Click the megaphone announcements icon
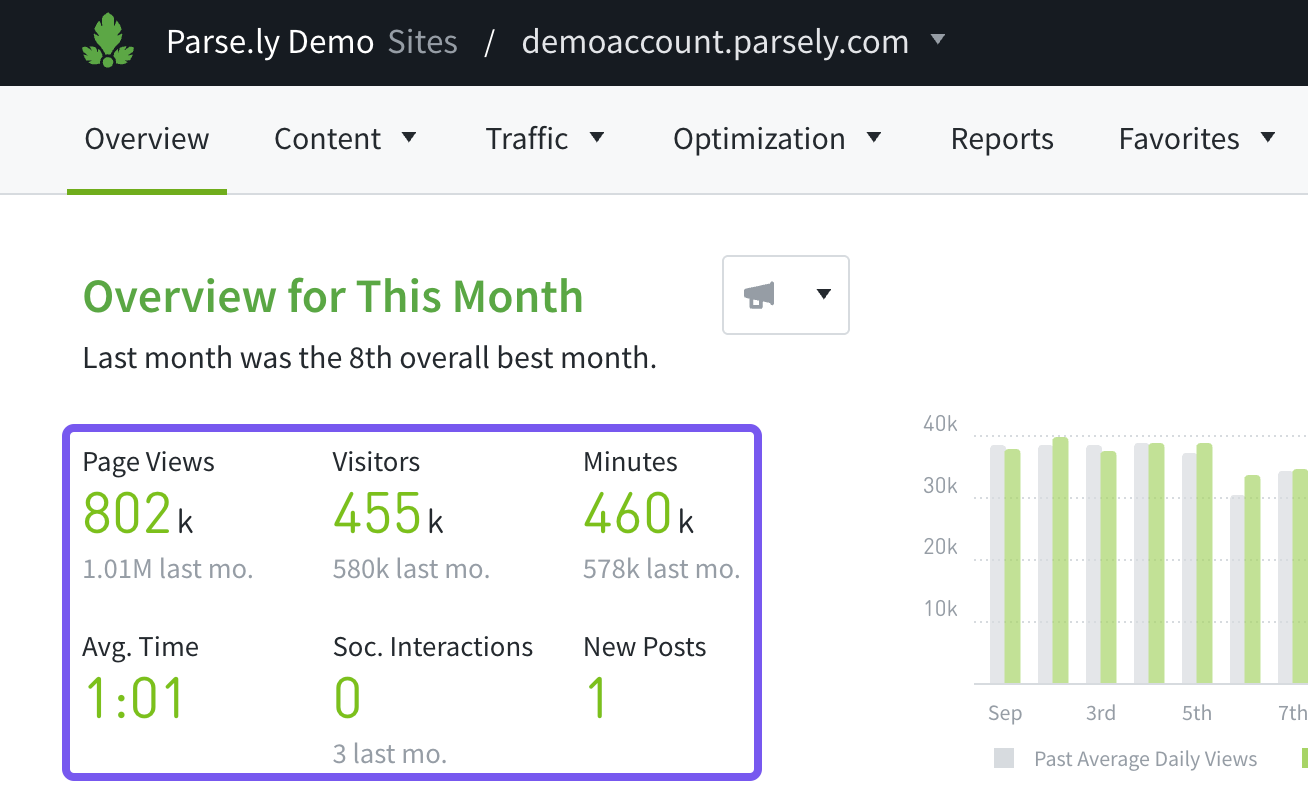 click(x=760, y=295)
